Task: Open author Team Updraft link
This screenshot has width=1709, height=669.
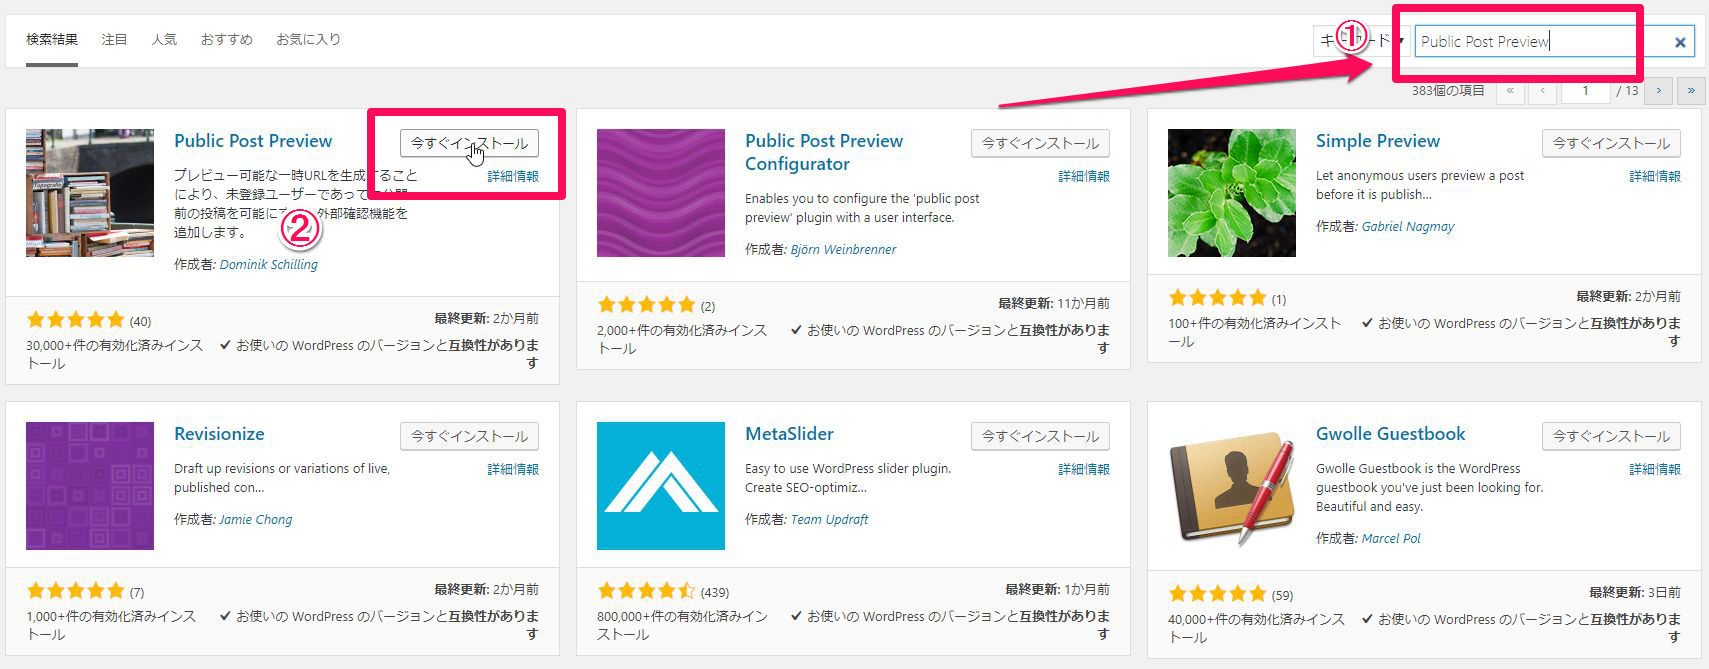Action: [x=829, y=520]
